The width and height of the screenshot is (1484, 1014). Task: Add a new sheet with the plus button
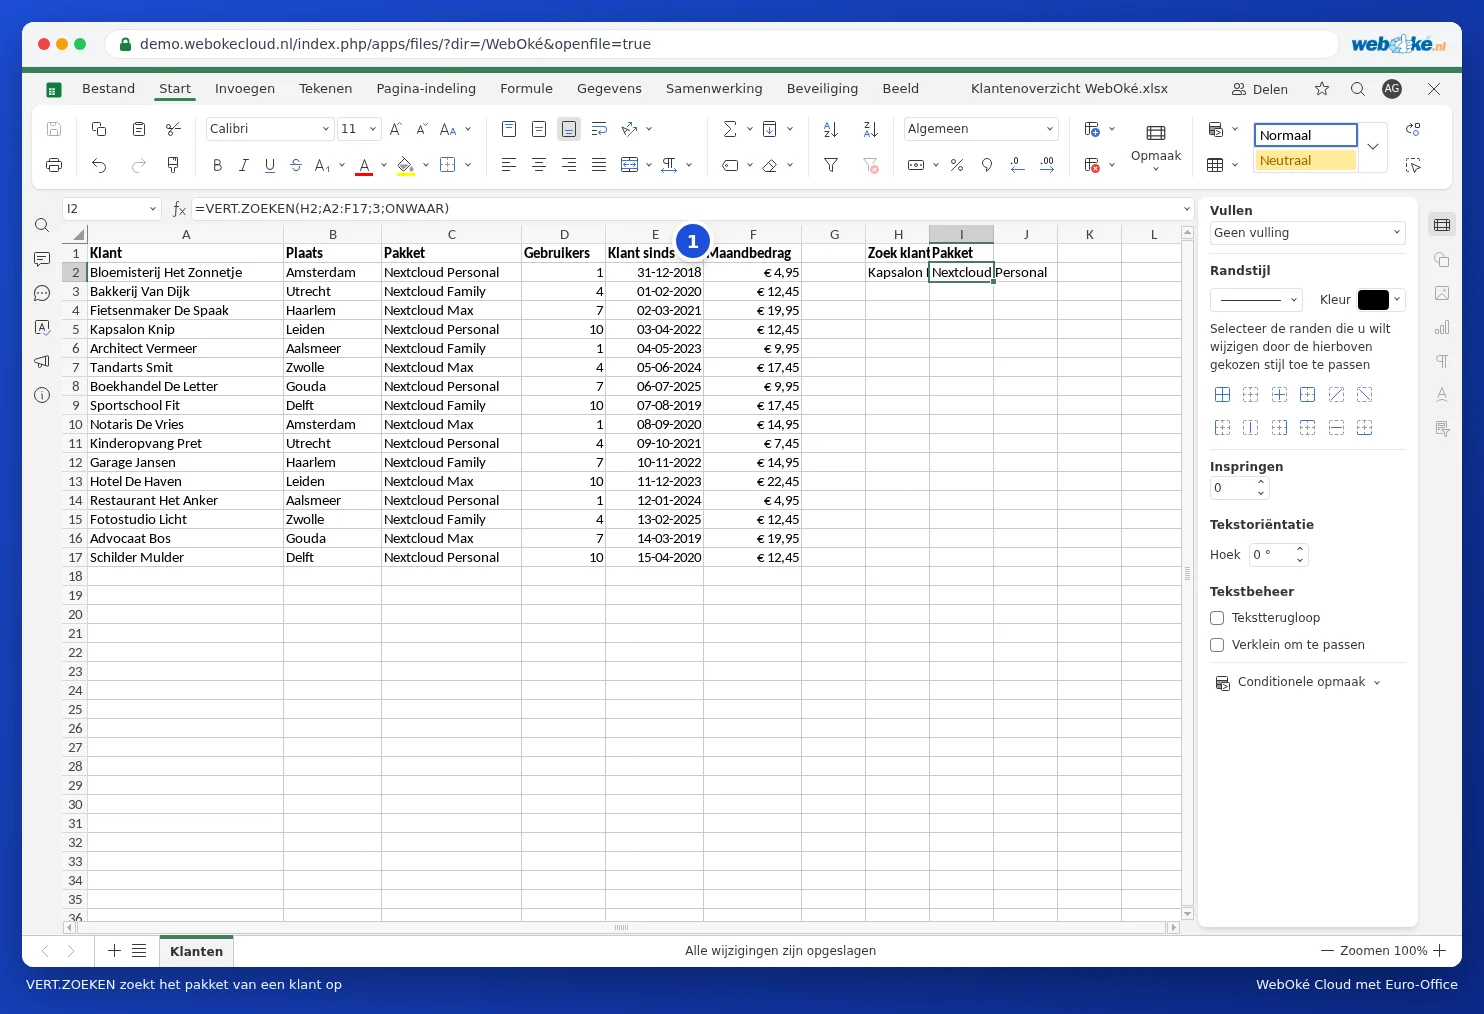(114, 951)
